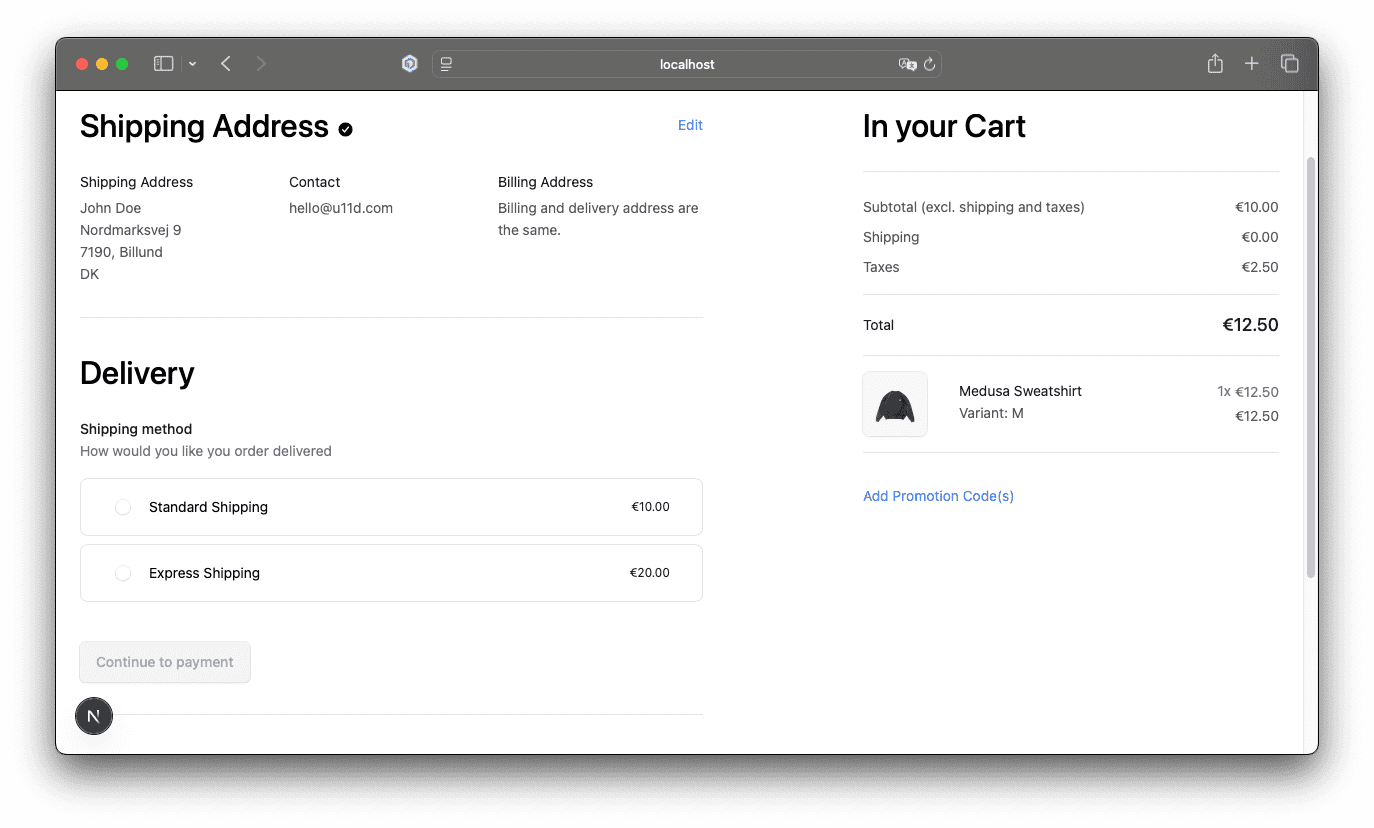Viewport: 1374px width, 828px height.
Task: Click the page vertical scrollbar
Action: [x=1310, y=367]
